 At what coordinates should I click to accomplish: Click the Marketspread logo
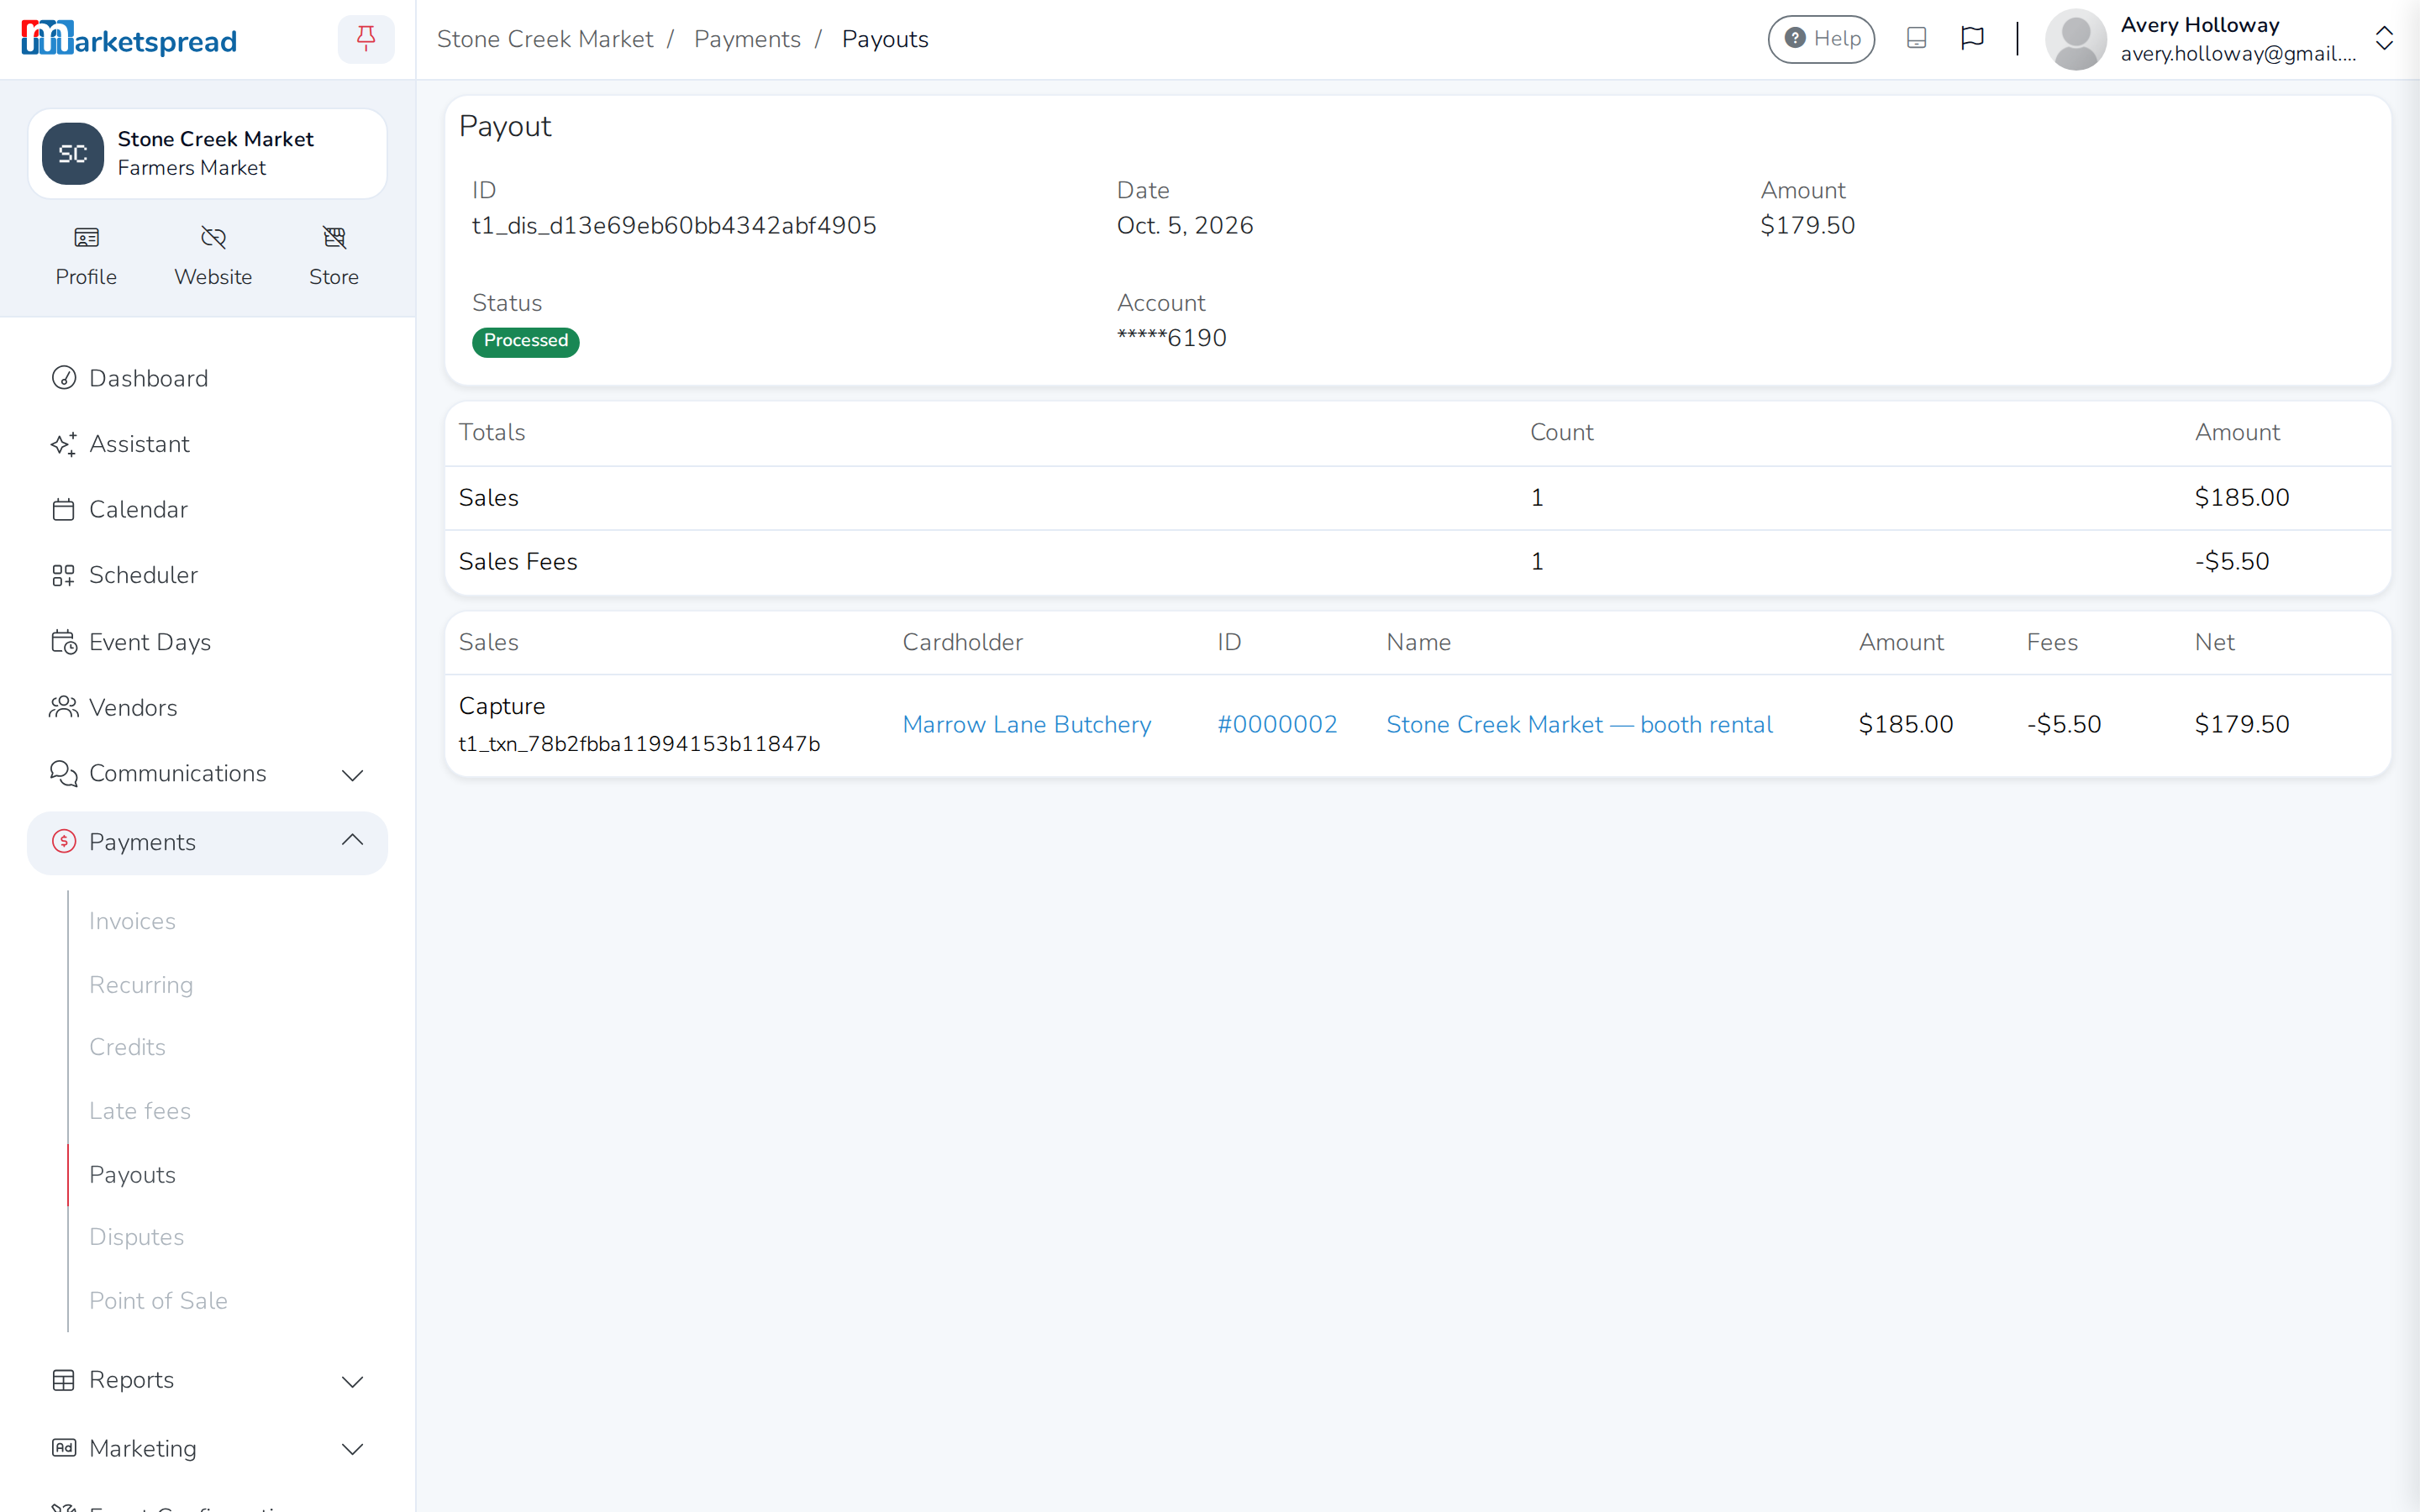pos(129,39)
